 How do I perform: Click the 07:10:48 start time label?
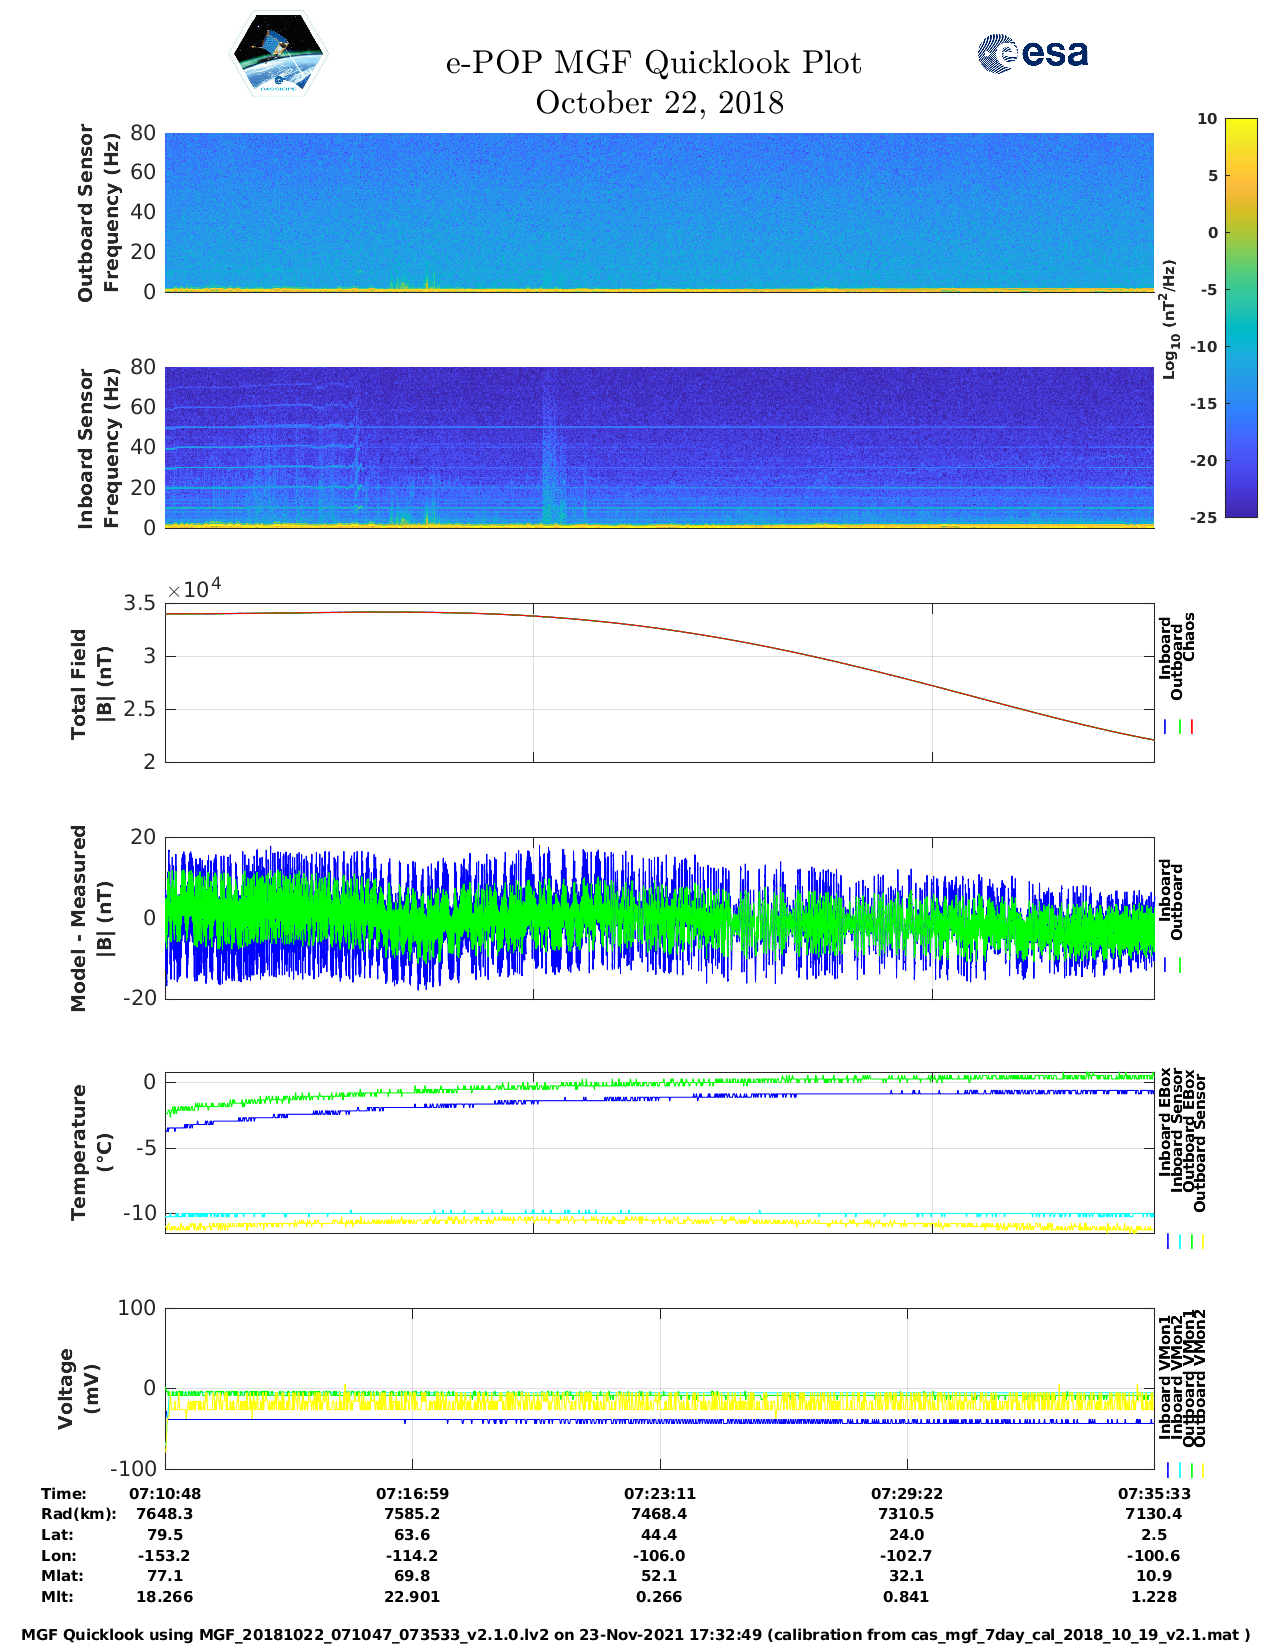(165, 1493)
